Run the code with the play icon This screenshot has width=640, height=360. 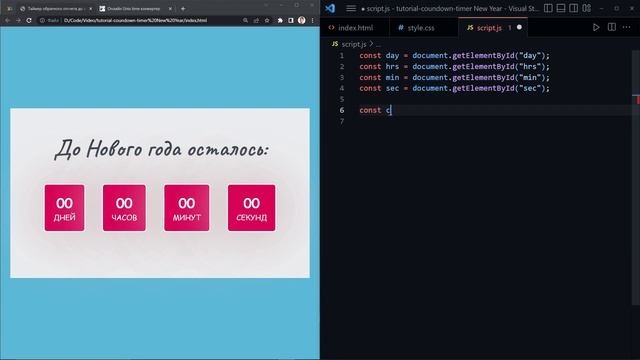pyautogui.click(x=596, y=27)
